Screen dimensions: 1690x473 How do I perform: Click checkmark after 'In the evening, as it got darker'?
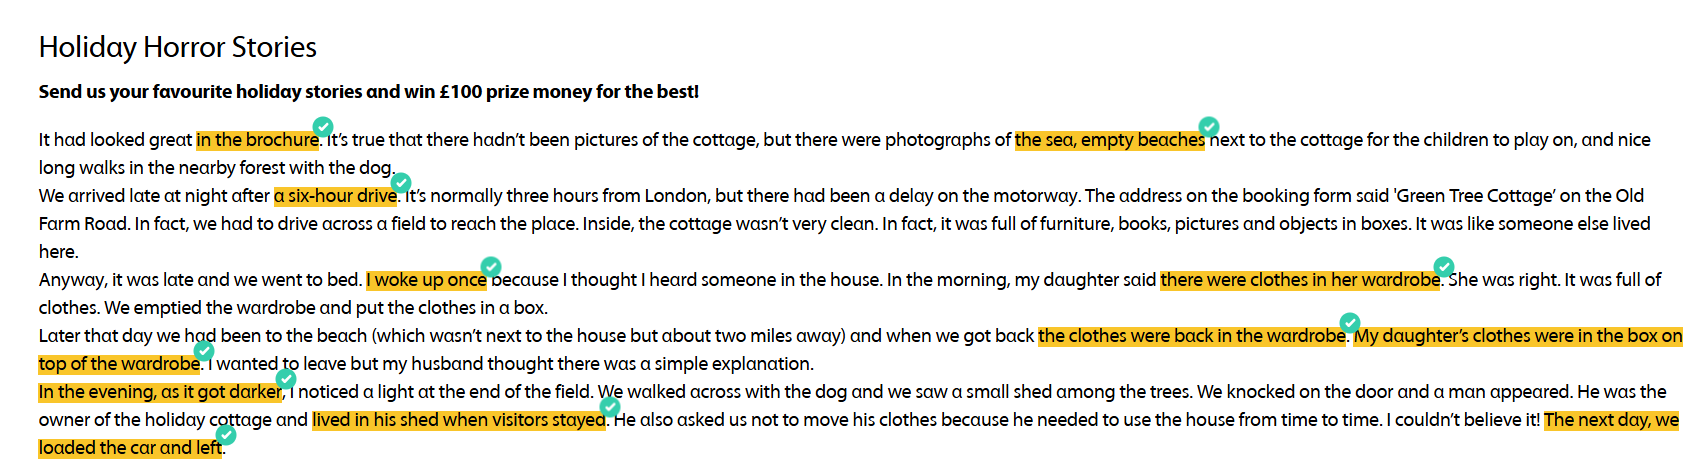(x=286, y=378)
